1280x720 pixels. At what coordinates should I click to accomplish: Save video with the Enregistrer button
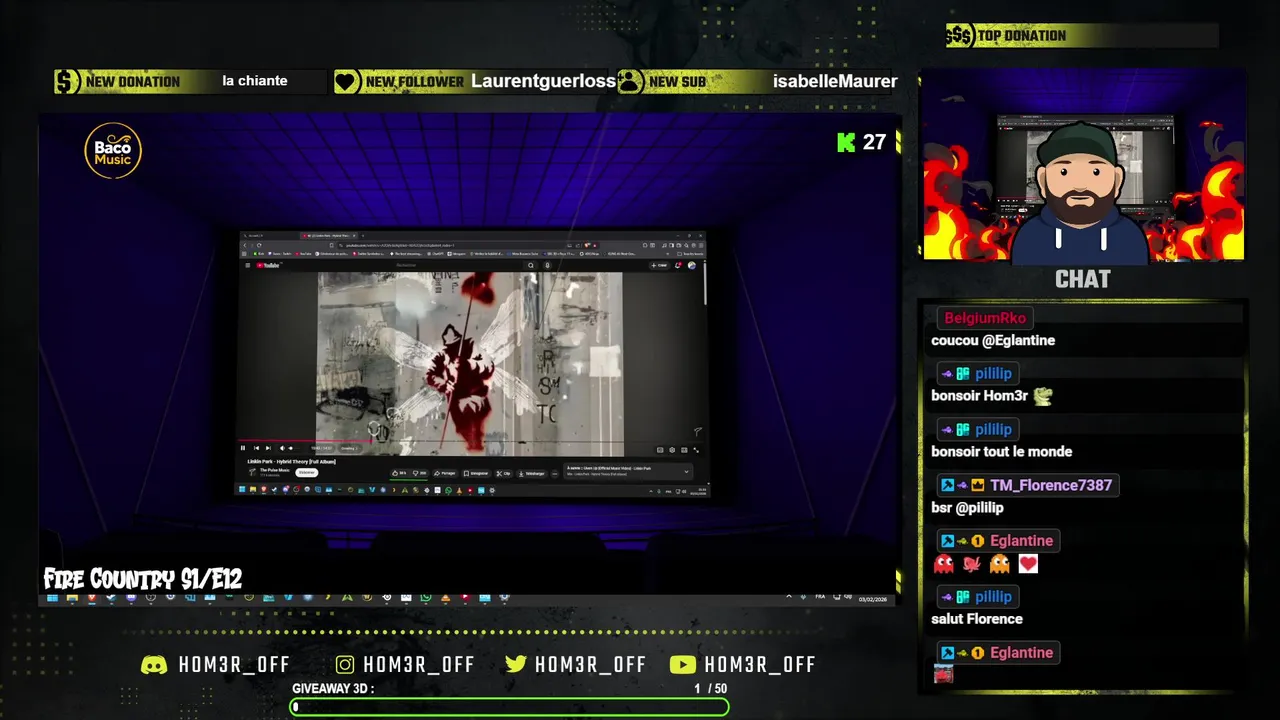click(477, 473)
